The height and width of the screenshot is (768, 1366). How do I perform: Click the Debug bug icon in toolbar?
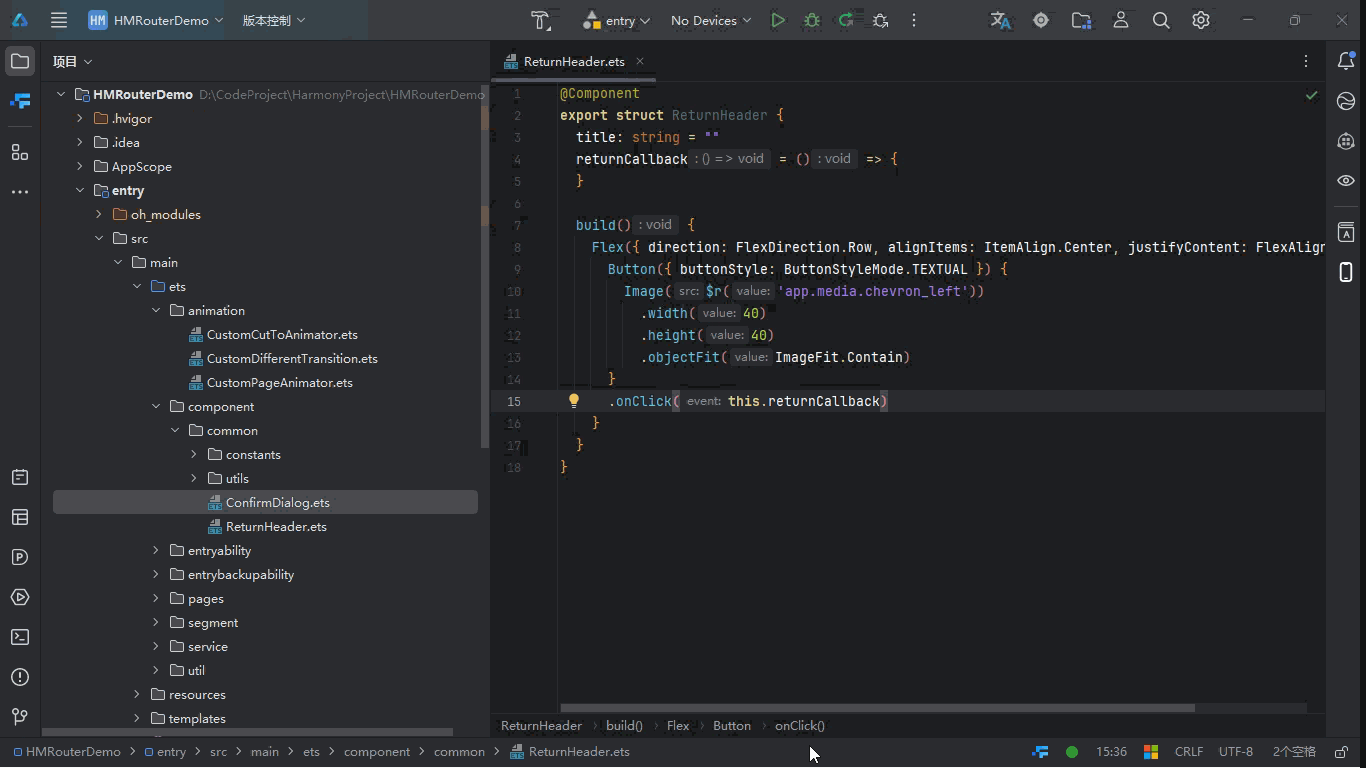(x=812, y=20)
